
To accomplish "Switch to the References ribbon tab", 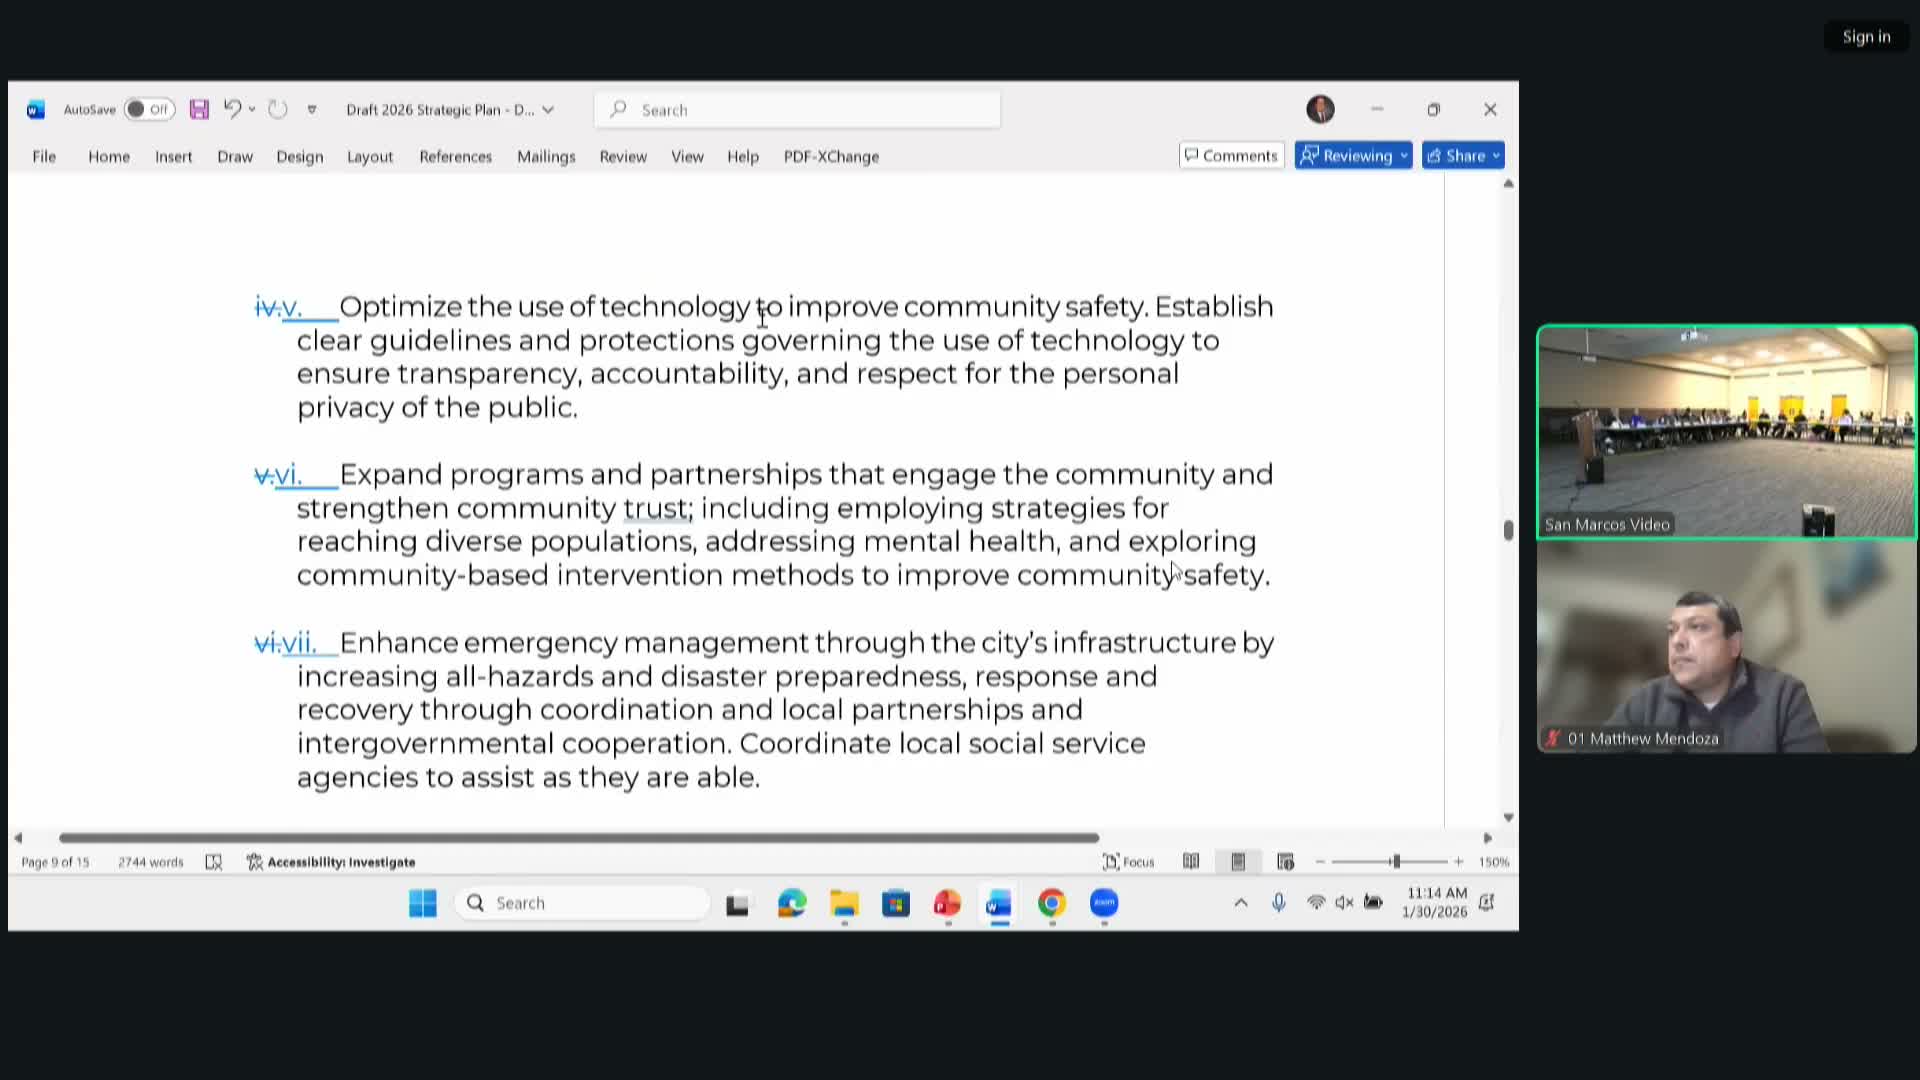I will 456,156.
